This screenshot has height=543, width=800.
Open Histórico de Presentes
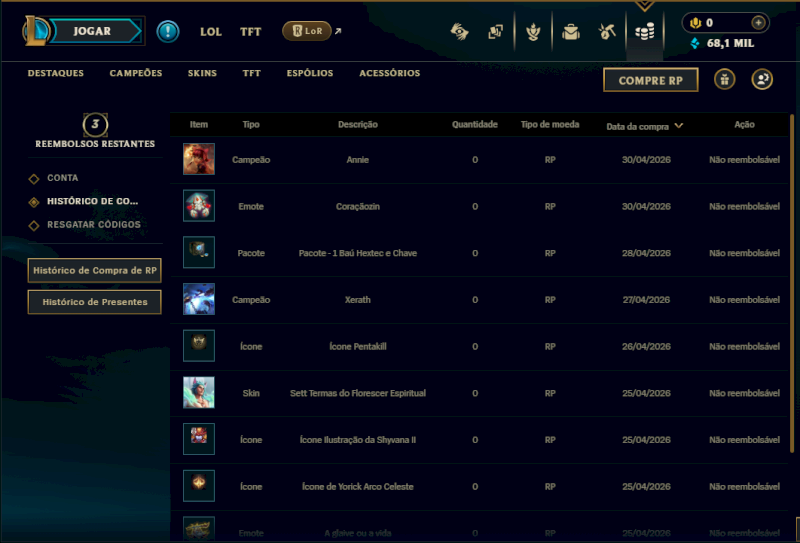(94, 302)
